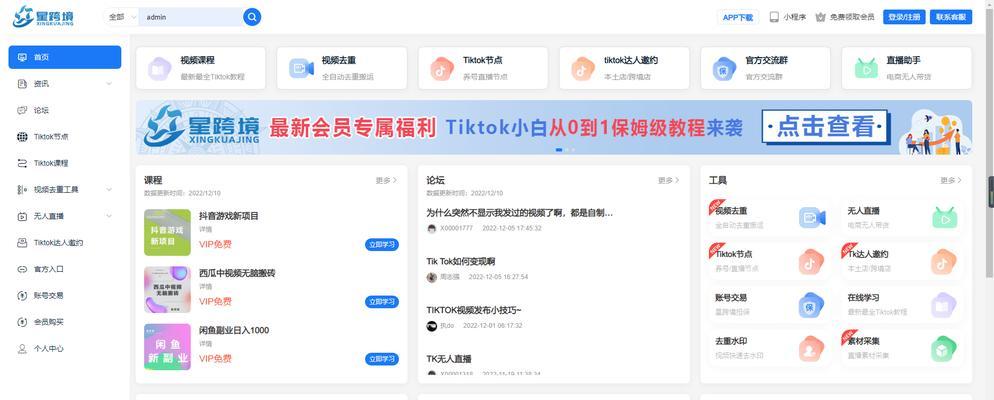The height and width of the screenshot is (400, 994).
Task: Click the 官方交流群 top card icon
Action: (x=723, y=68)
